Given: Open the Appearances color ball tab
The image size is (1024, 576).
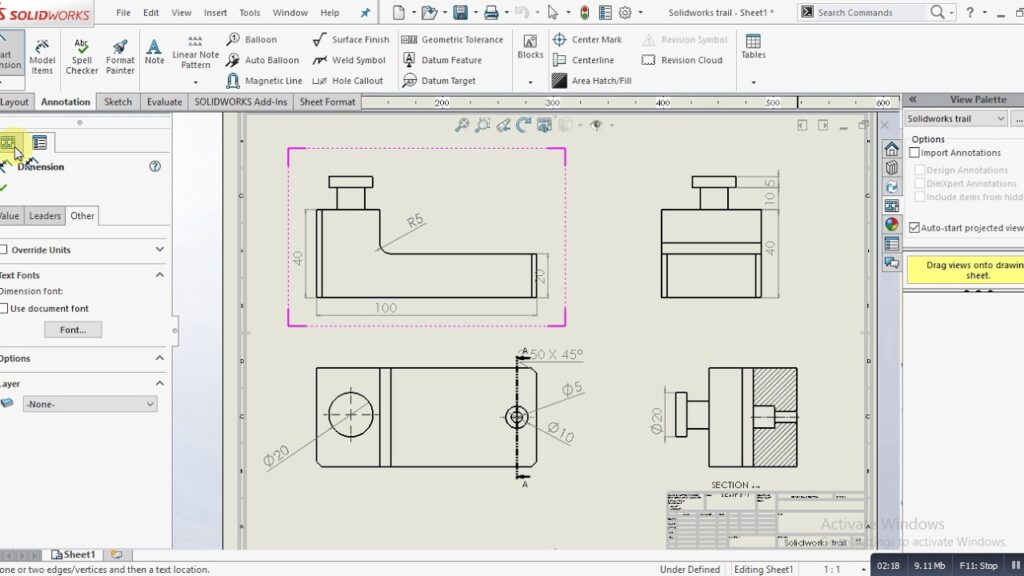Looking at the screenshot, I should (x=891, y=225).
